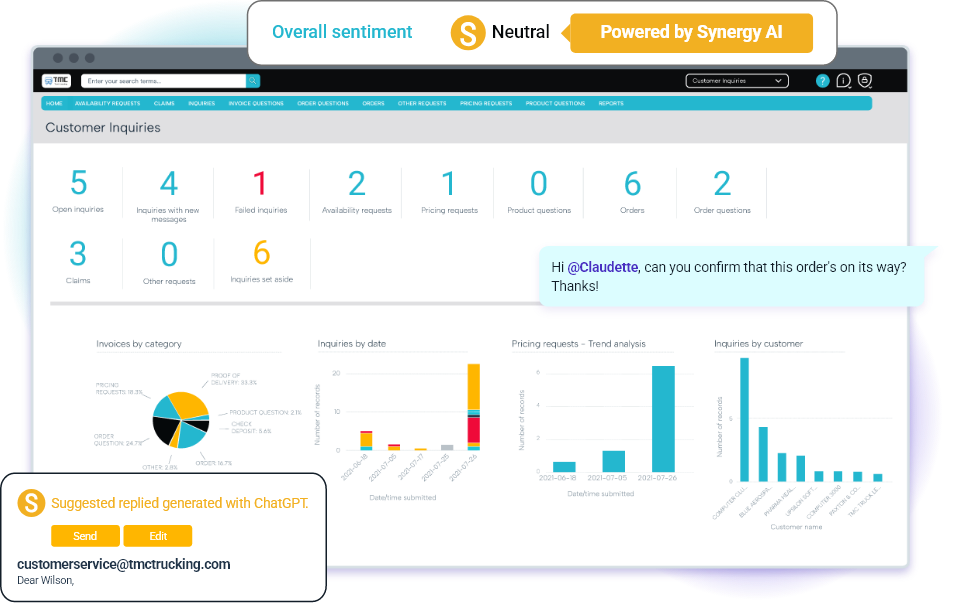This screenshot has height=603, width=953.
Task: Open the blue help question-mark icon
Action: click(822, 81)
